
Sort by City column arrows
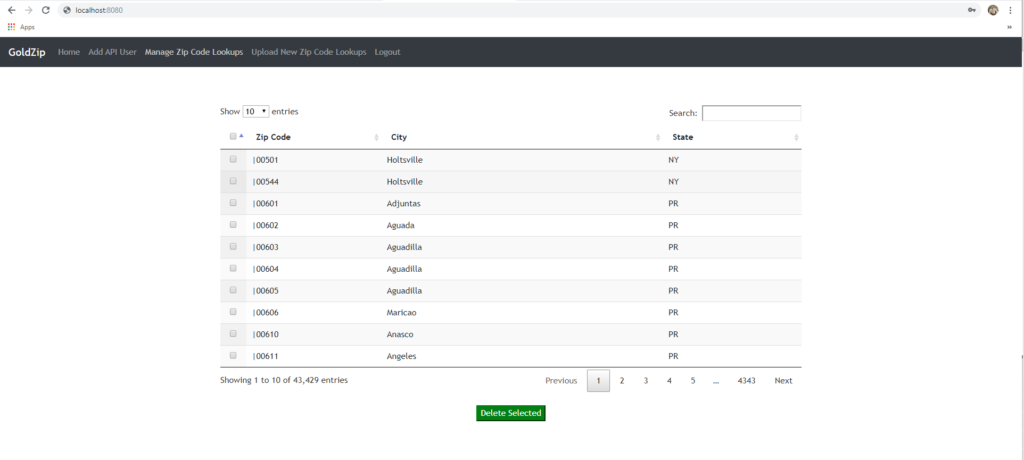click(658, 138)
